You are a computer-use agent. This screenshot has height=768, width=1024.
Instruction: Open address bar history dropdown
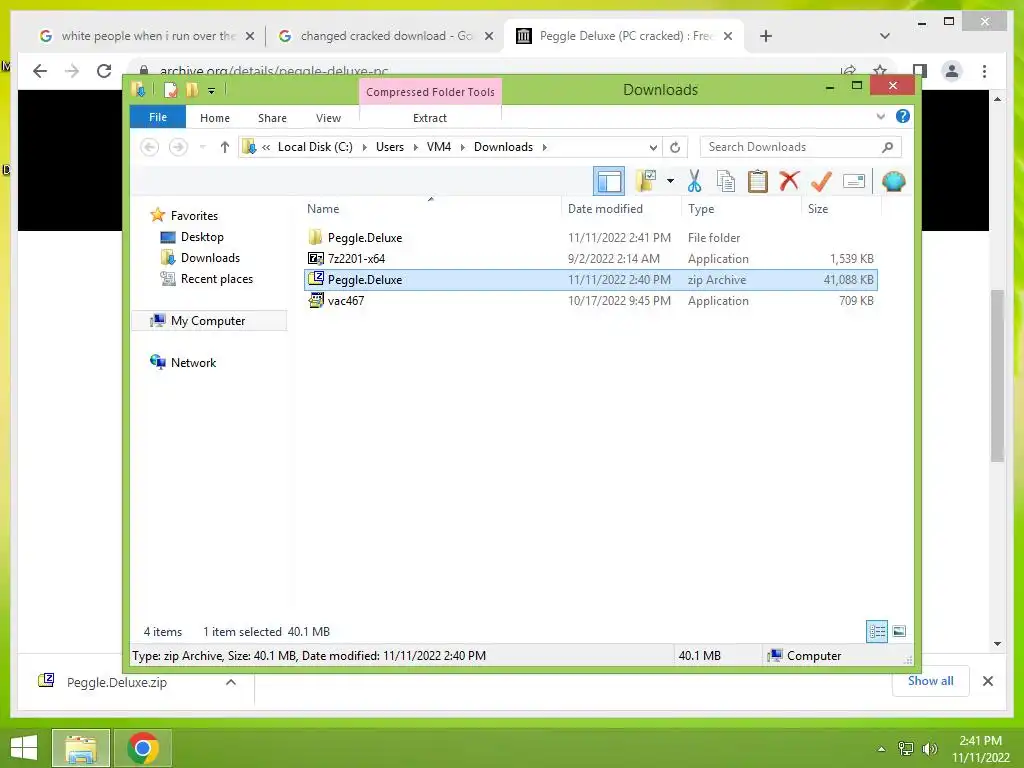652,147
